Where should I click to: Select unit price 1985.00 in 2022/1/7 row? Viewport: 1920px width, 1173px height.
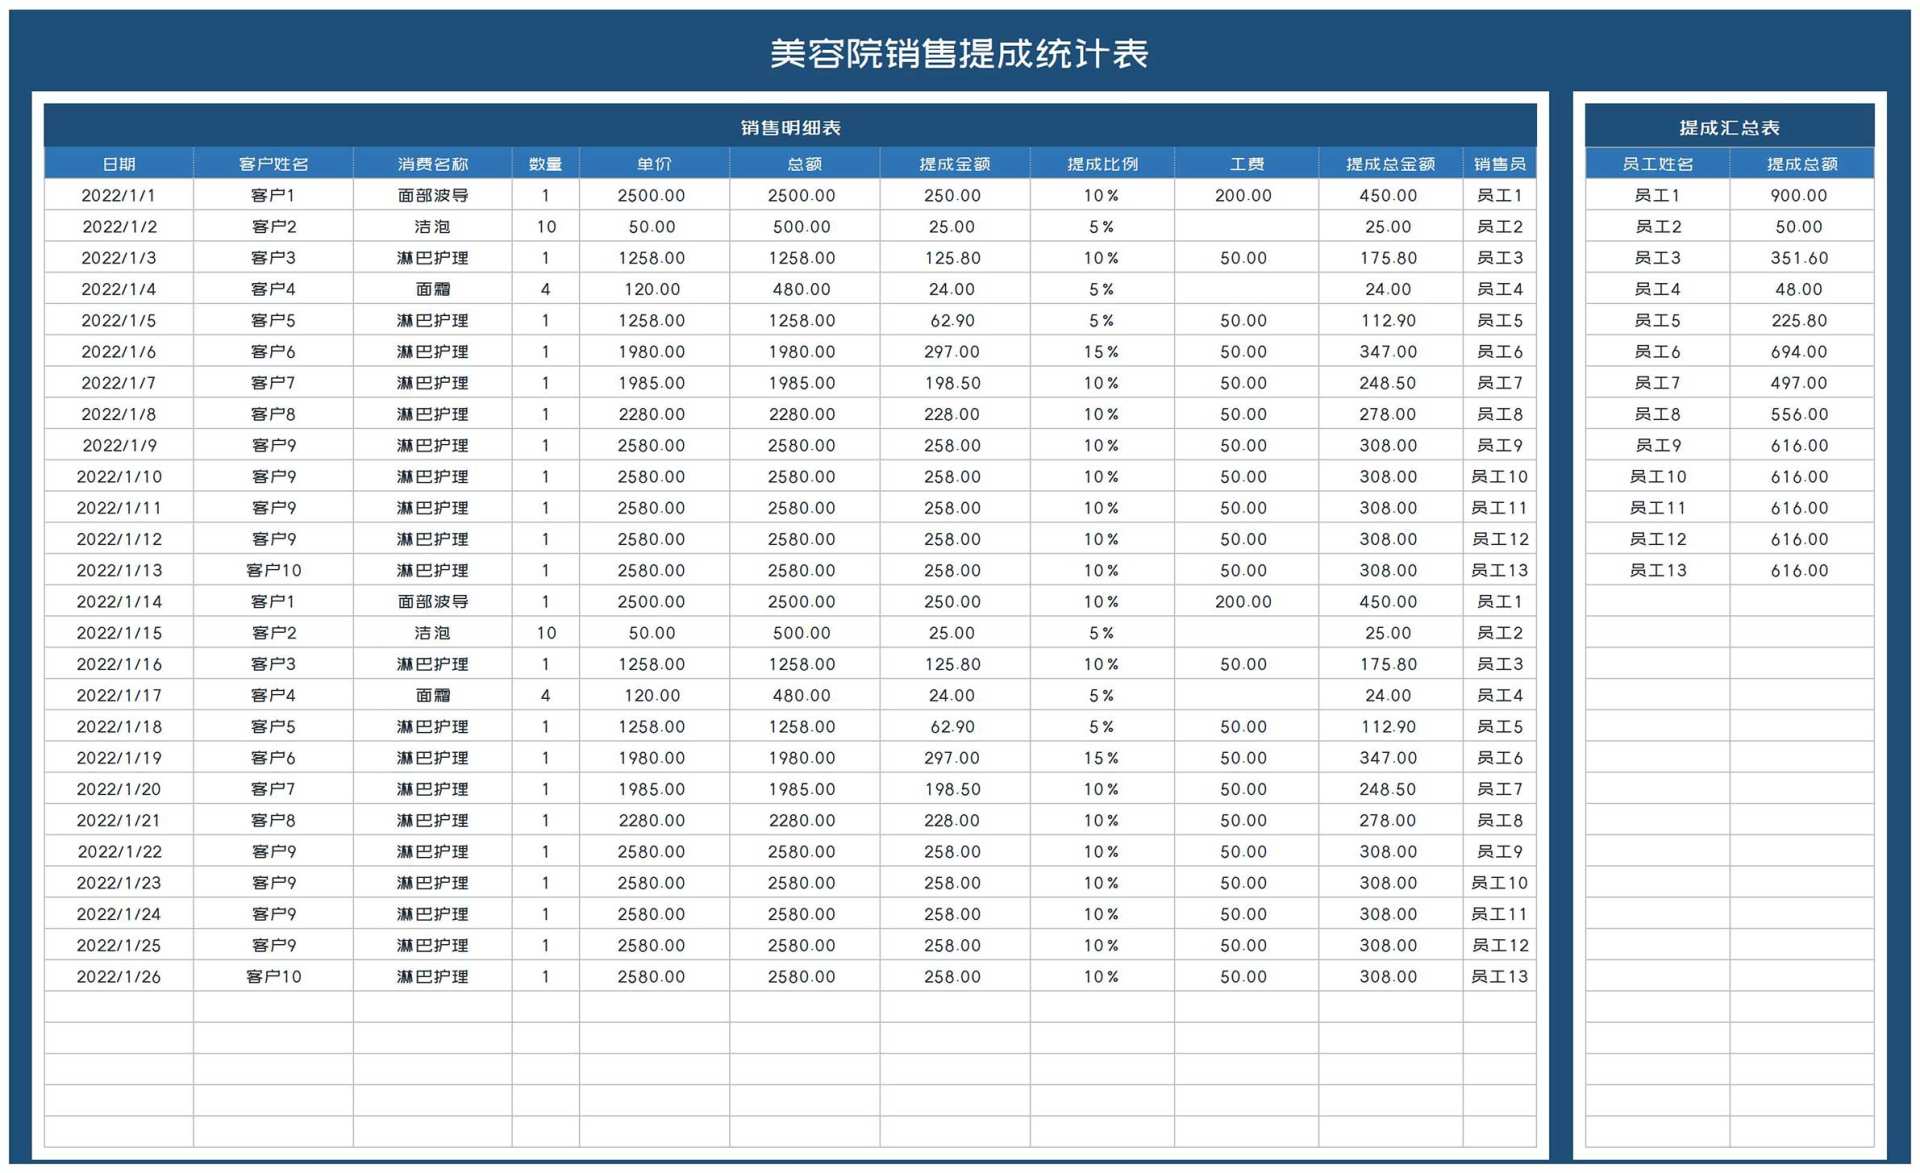(x=652, y=382)
